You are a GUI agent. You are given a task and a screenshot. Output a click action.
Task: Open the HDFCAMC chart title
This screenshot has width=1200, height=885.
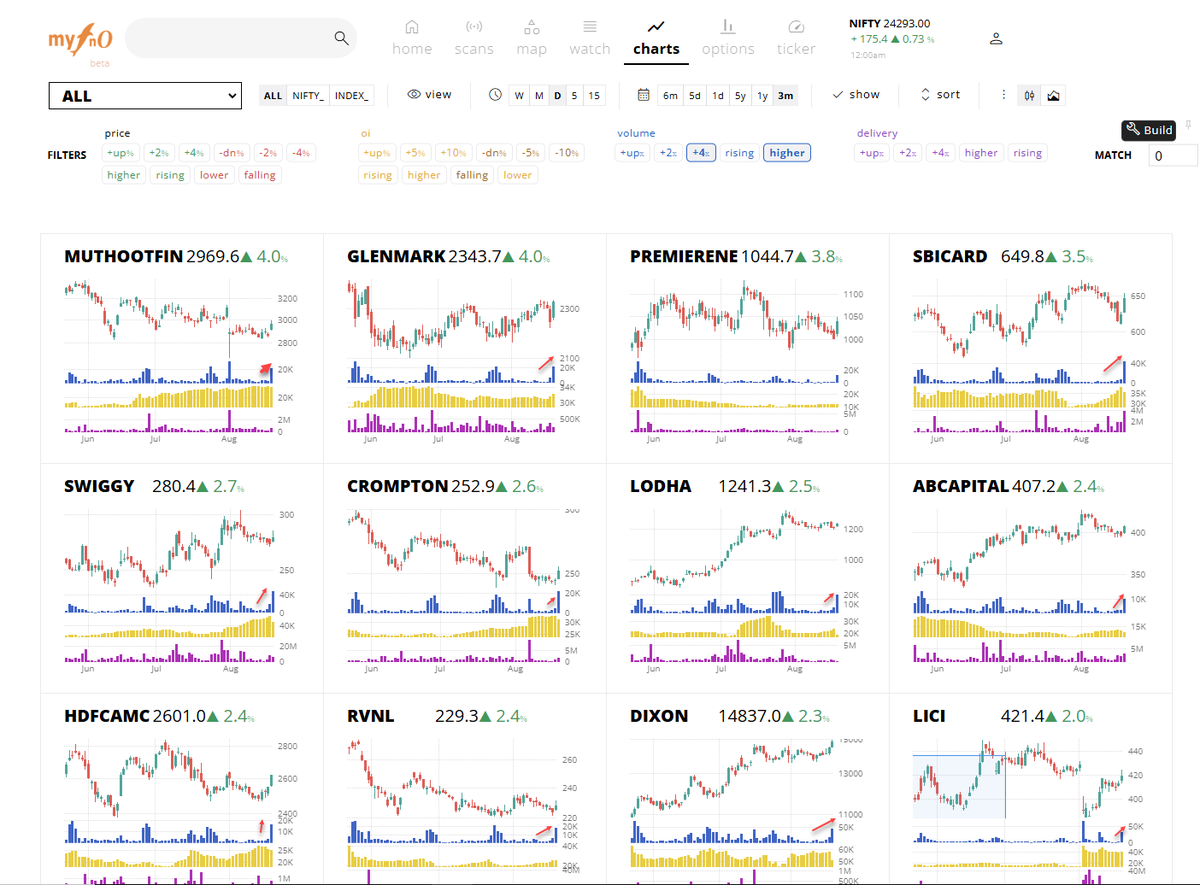(x=107, y=716)
